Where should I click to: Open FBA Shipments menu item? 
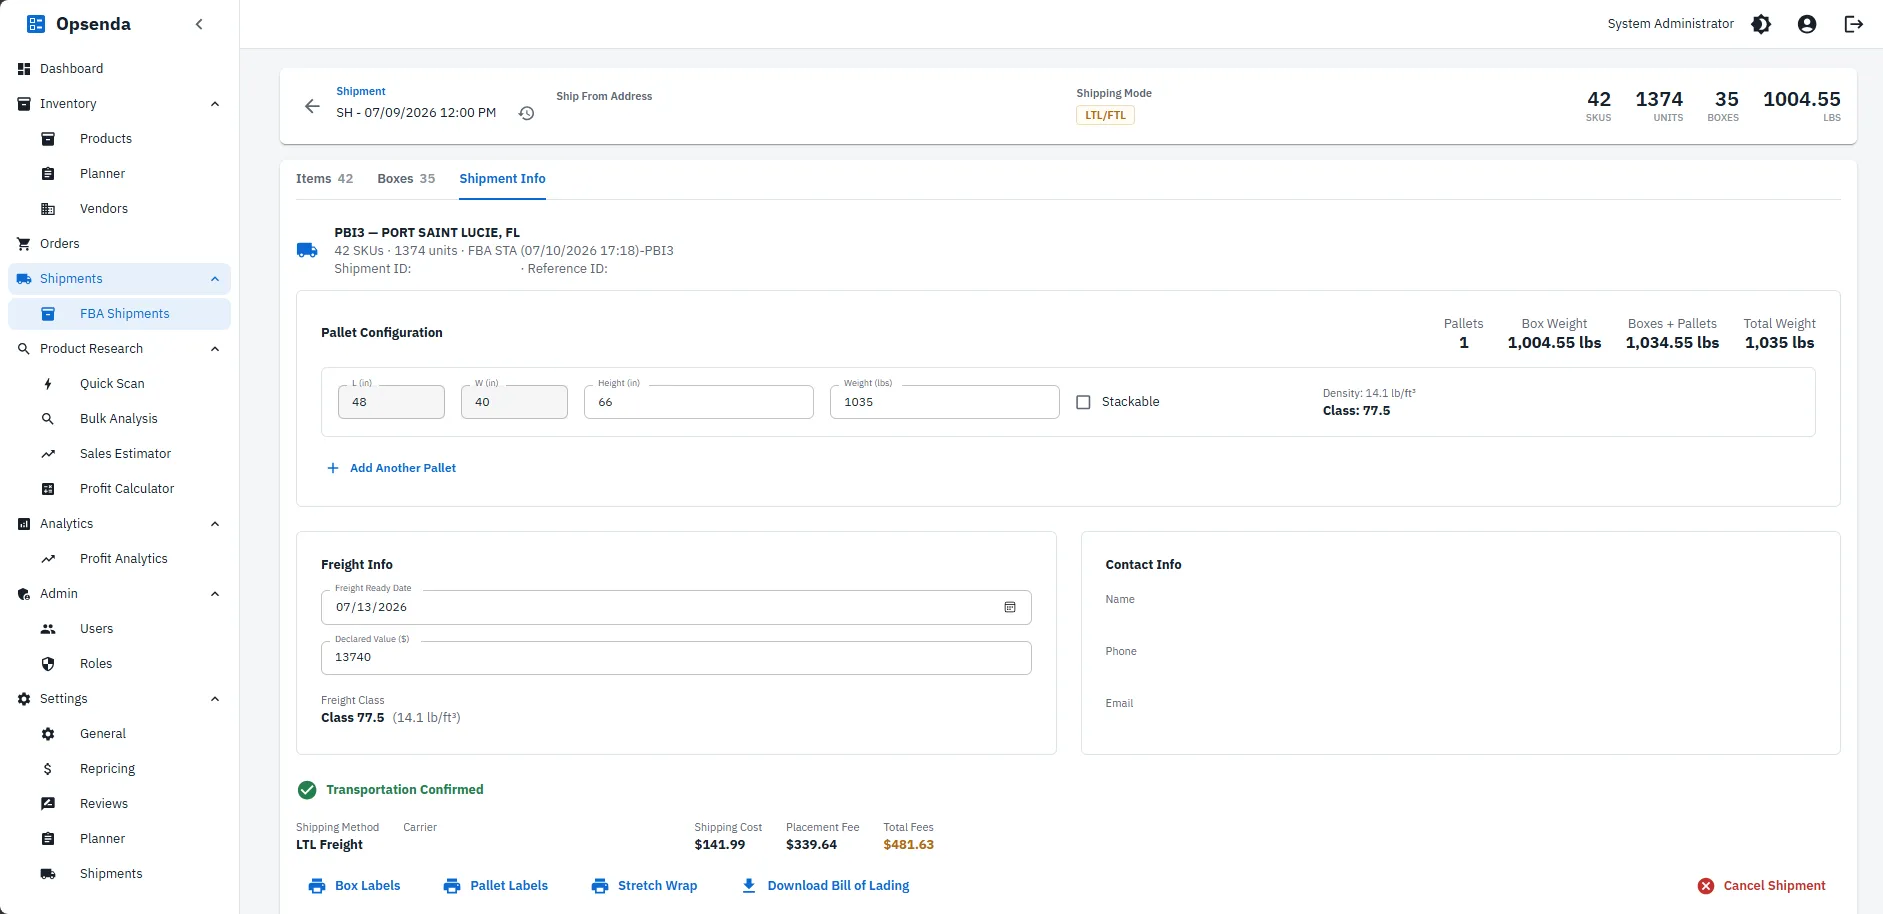pos(120,314)
